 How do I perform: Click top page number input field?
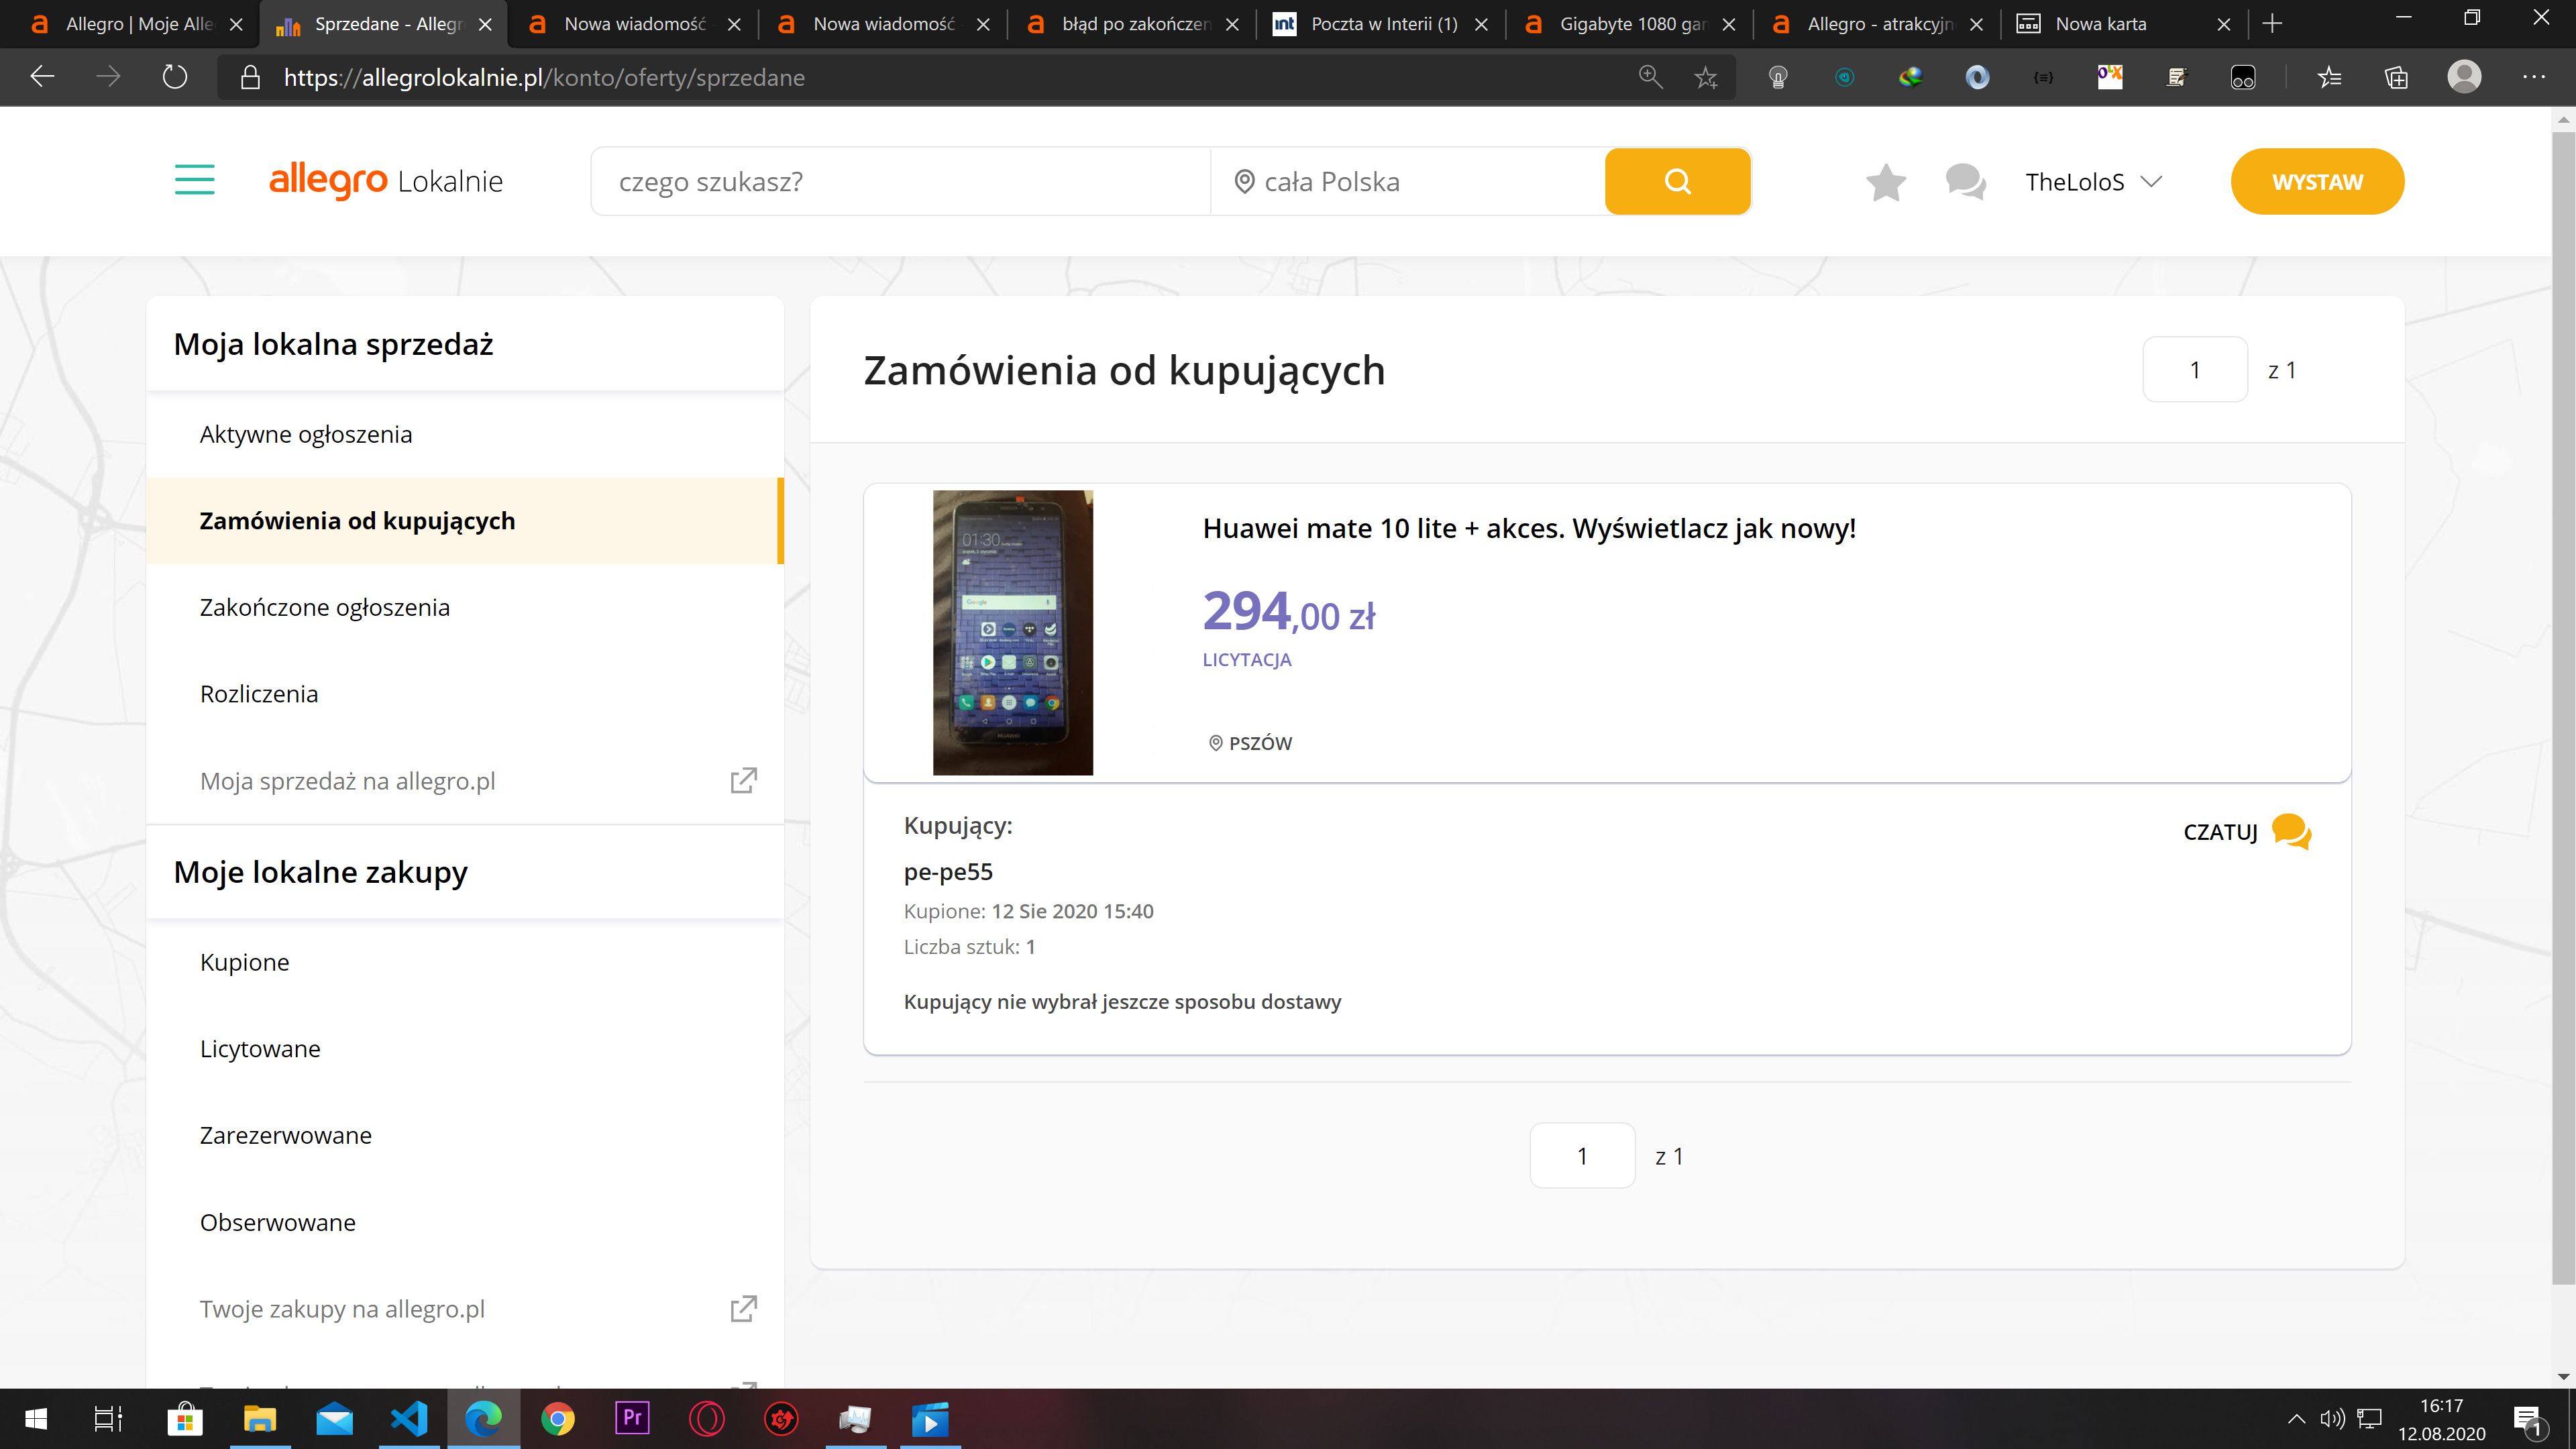(x=2195, y=370)
